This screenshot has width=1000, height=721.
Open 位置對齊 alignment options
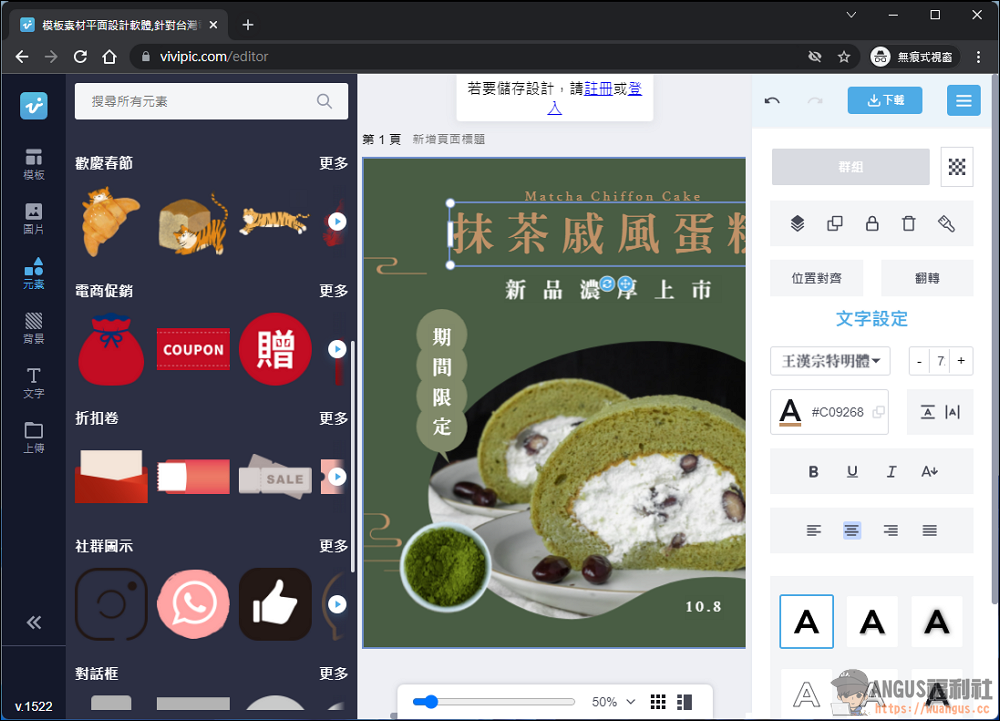(816, 278)
